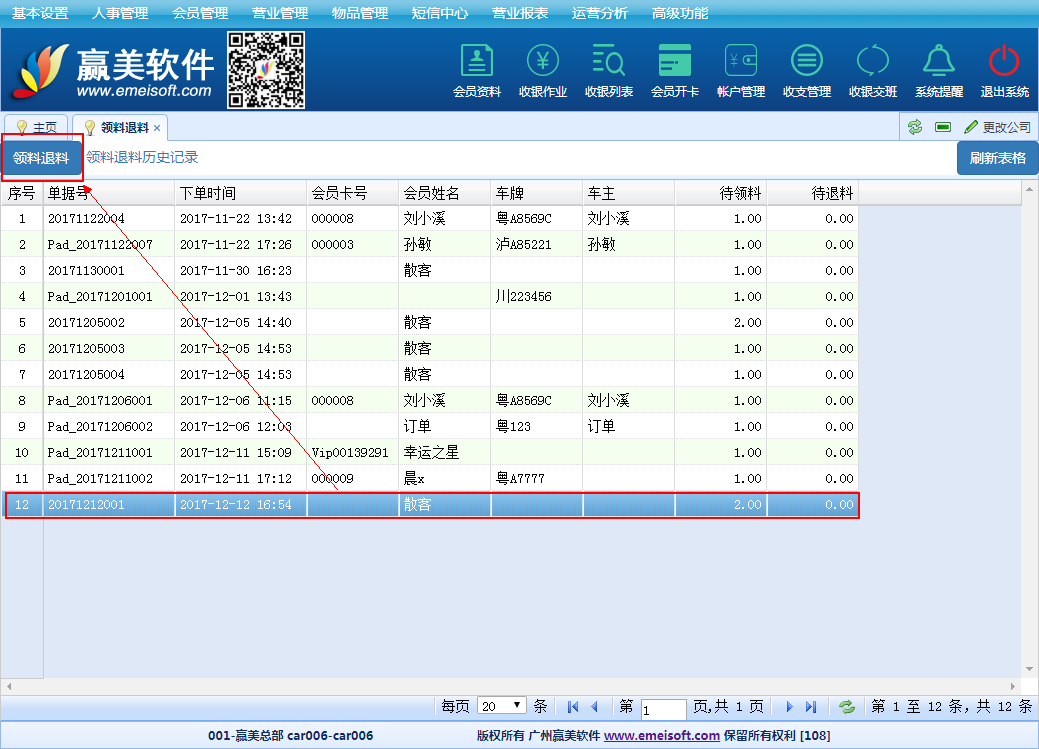Click the 刷新表格 button

[997, 158]
